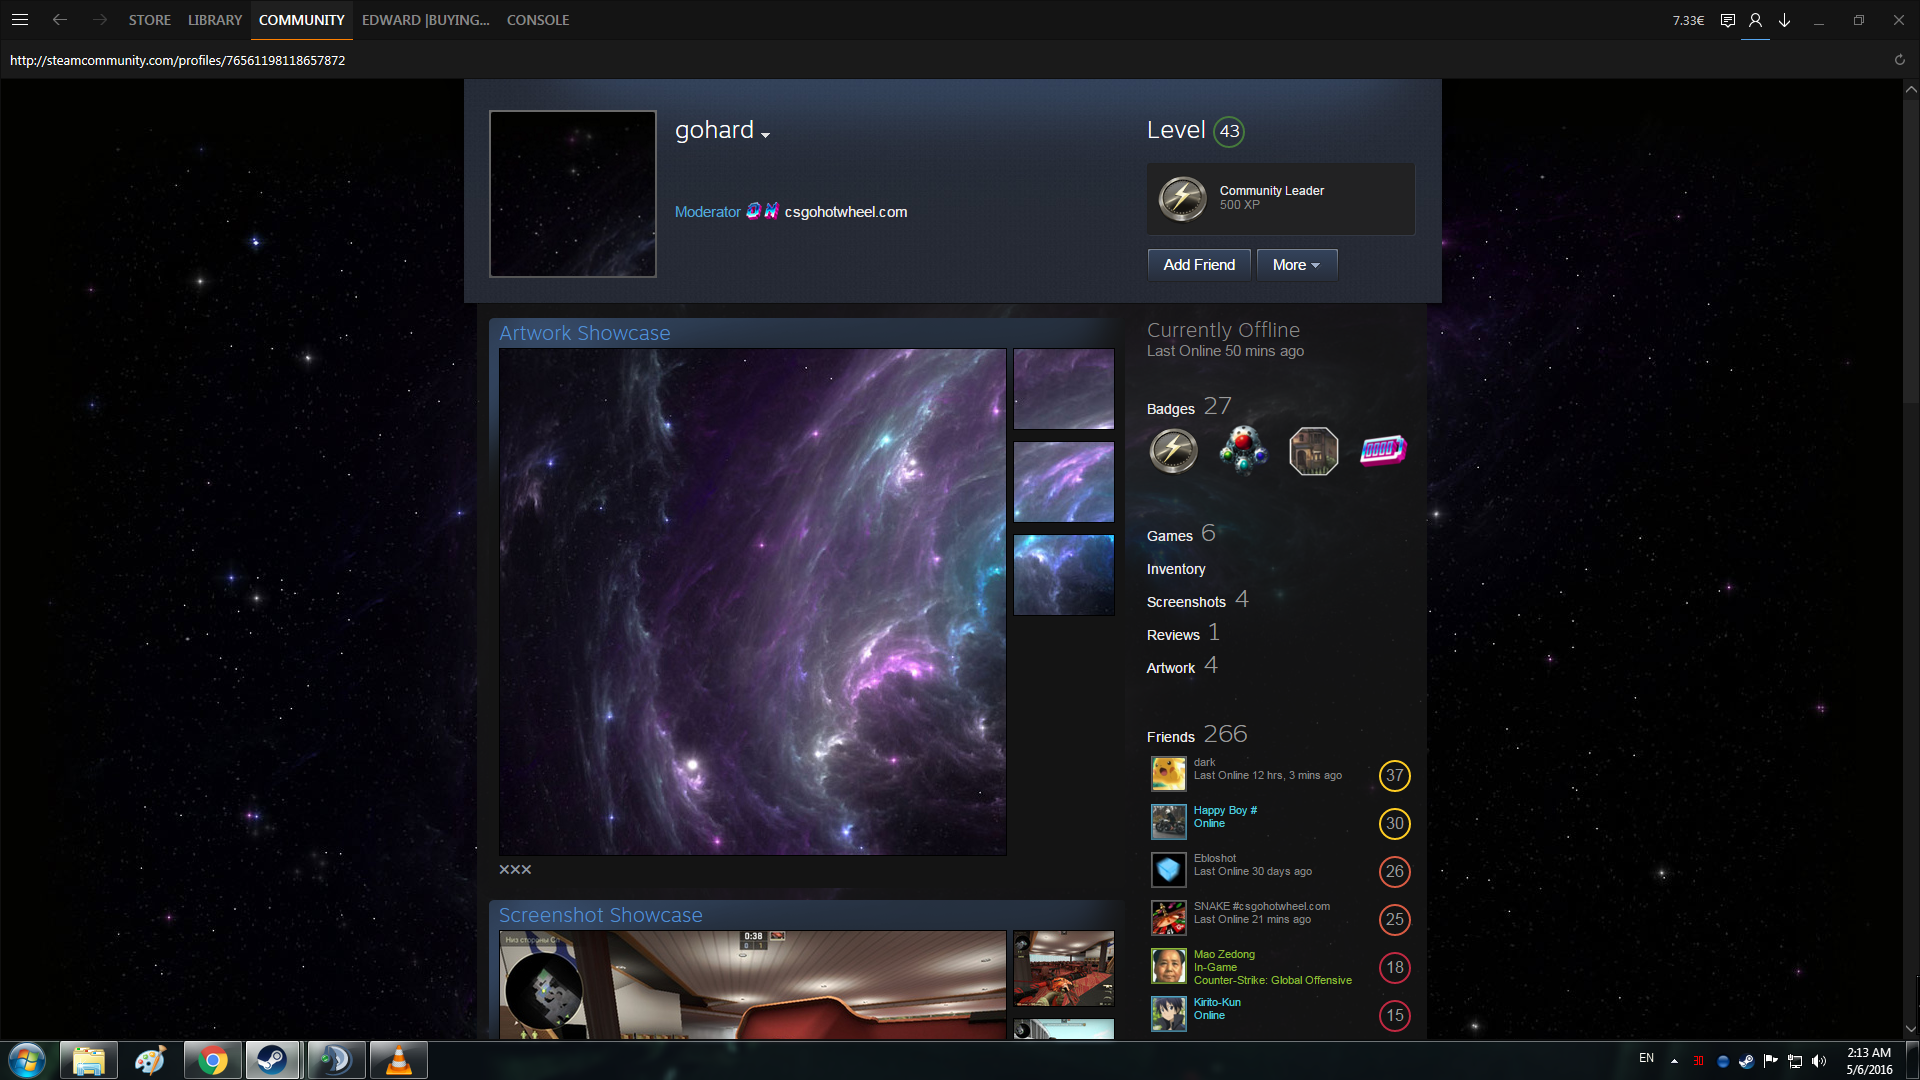Open the downloads arrow icon
Screen dimensions: 1920x1080
1784,20
